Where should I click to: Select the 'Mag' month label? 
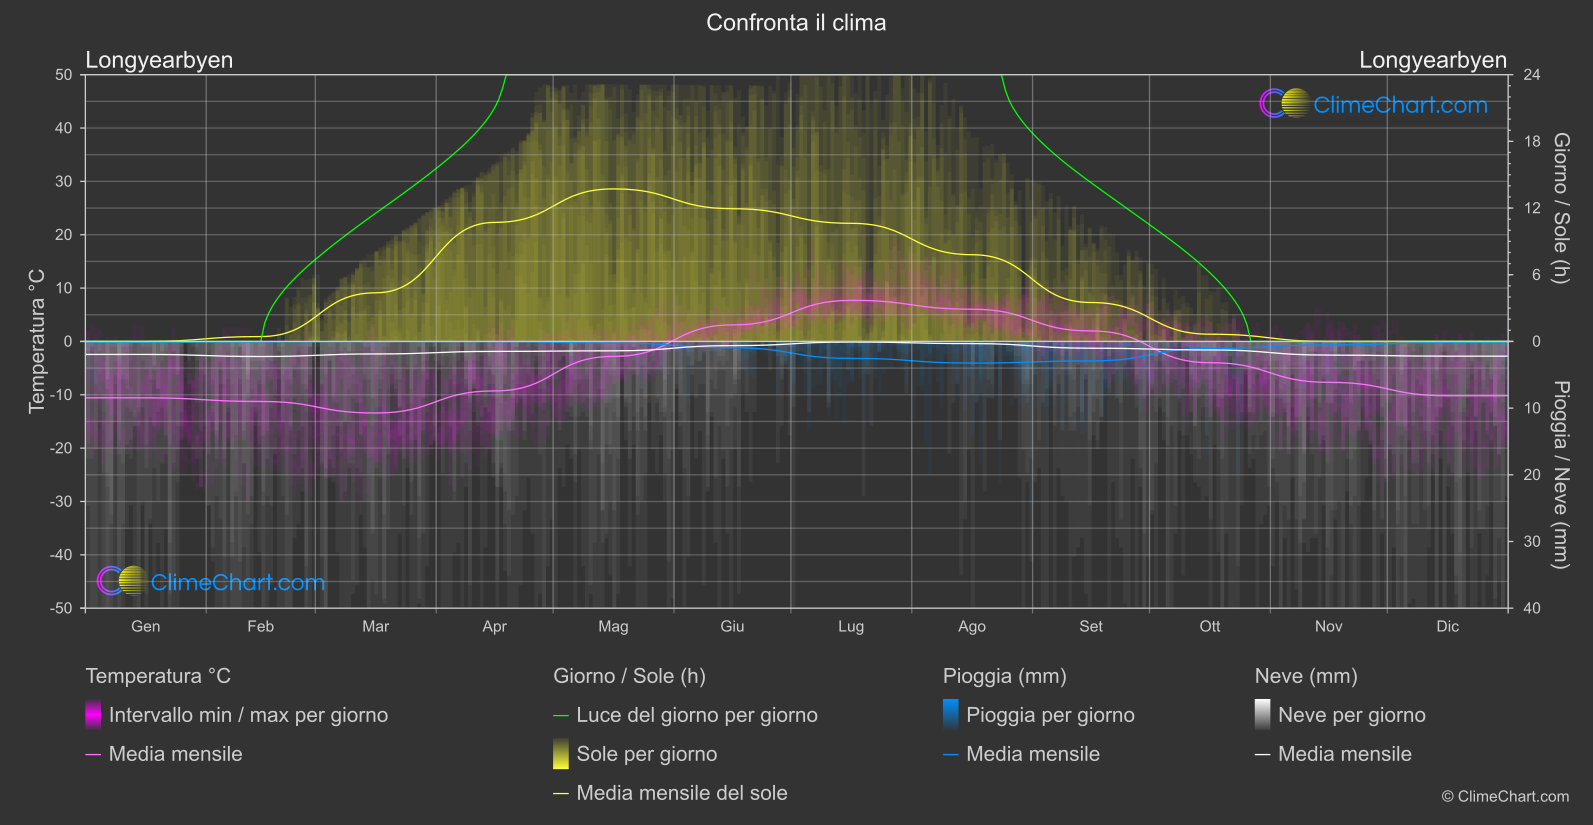pos(614,626)
